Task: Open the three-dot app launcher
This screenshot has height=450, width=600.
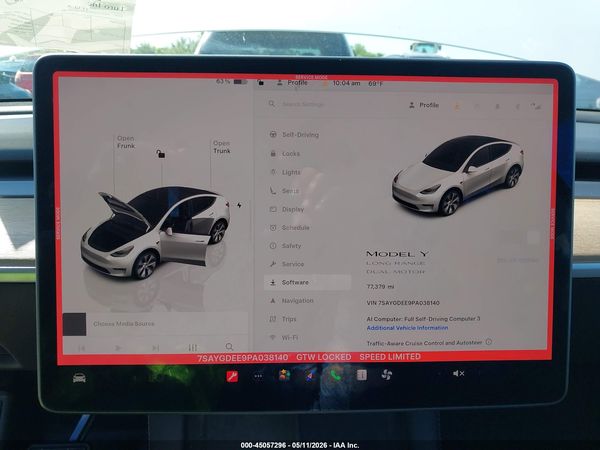Action: [258, 376]
